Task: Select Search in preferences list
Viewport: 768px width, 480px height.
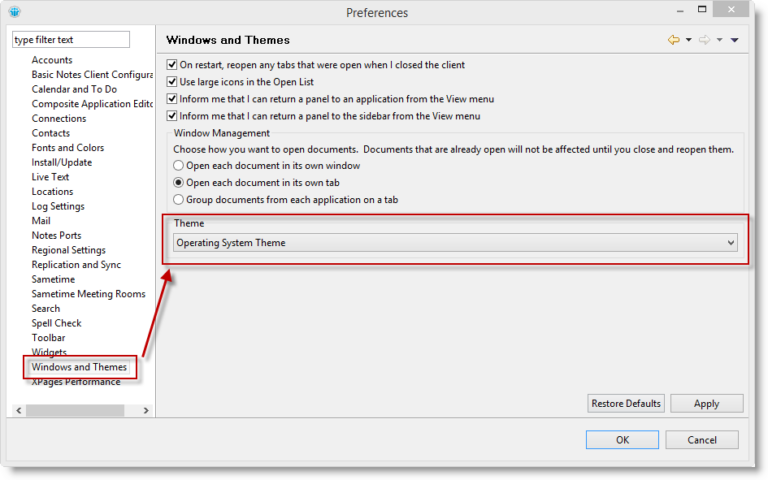Action: point(46,309)
